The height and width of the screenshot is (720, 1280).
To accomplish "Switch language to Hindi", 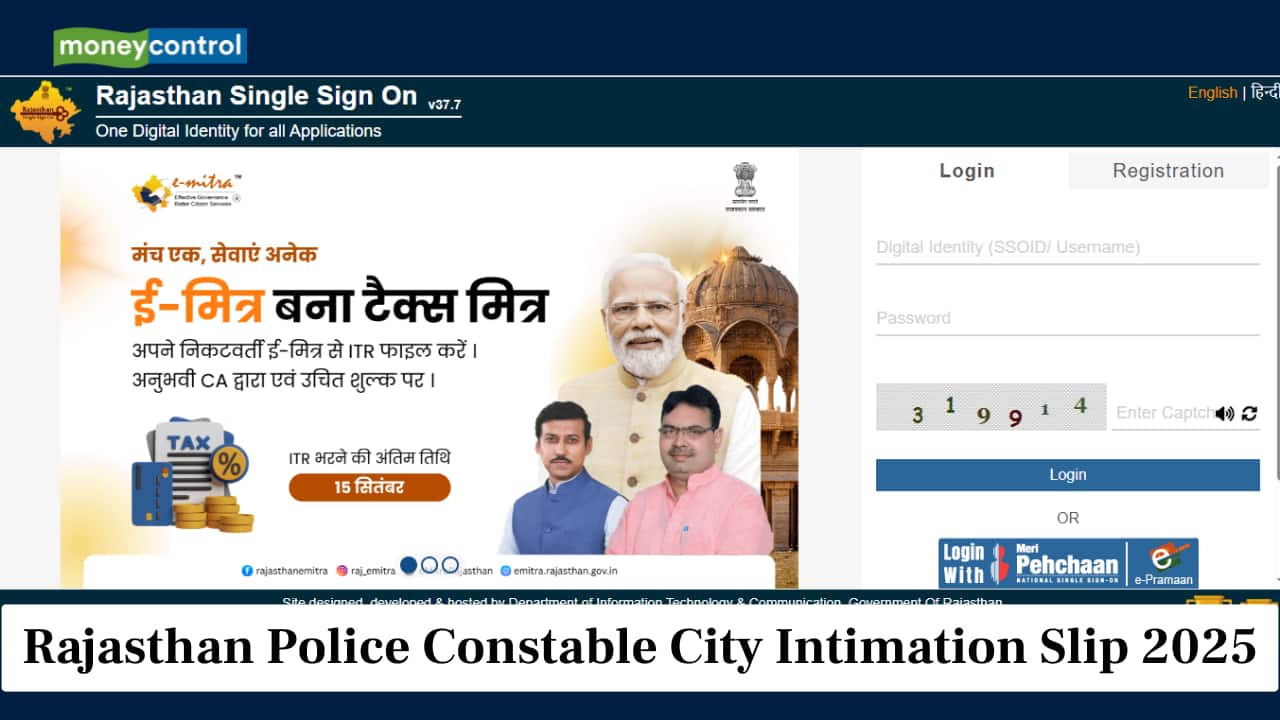I will (x=1265, y=92).
